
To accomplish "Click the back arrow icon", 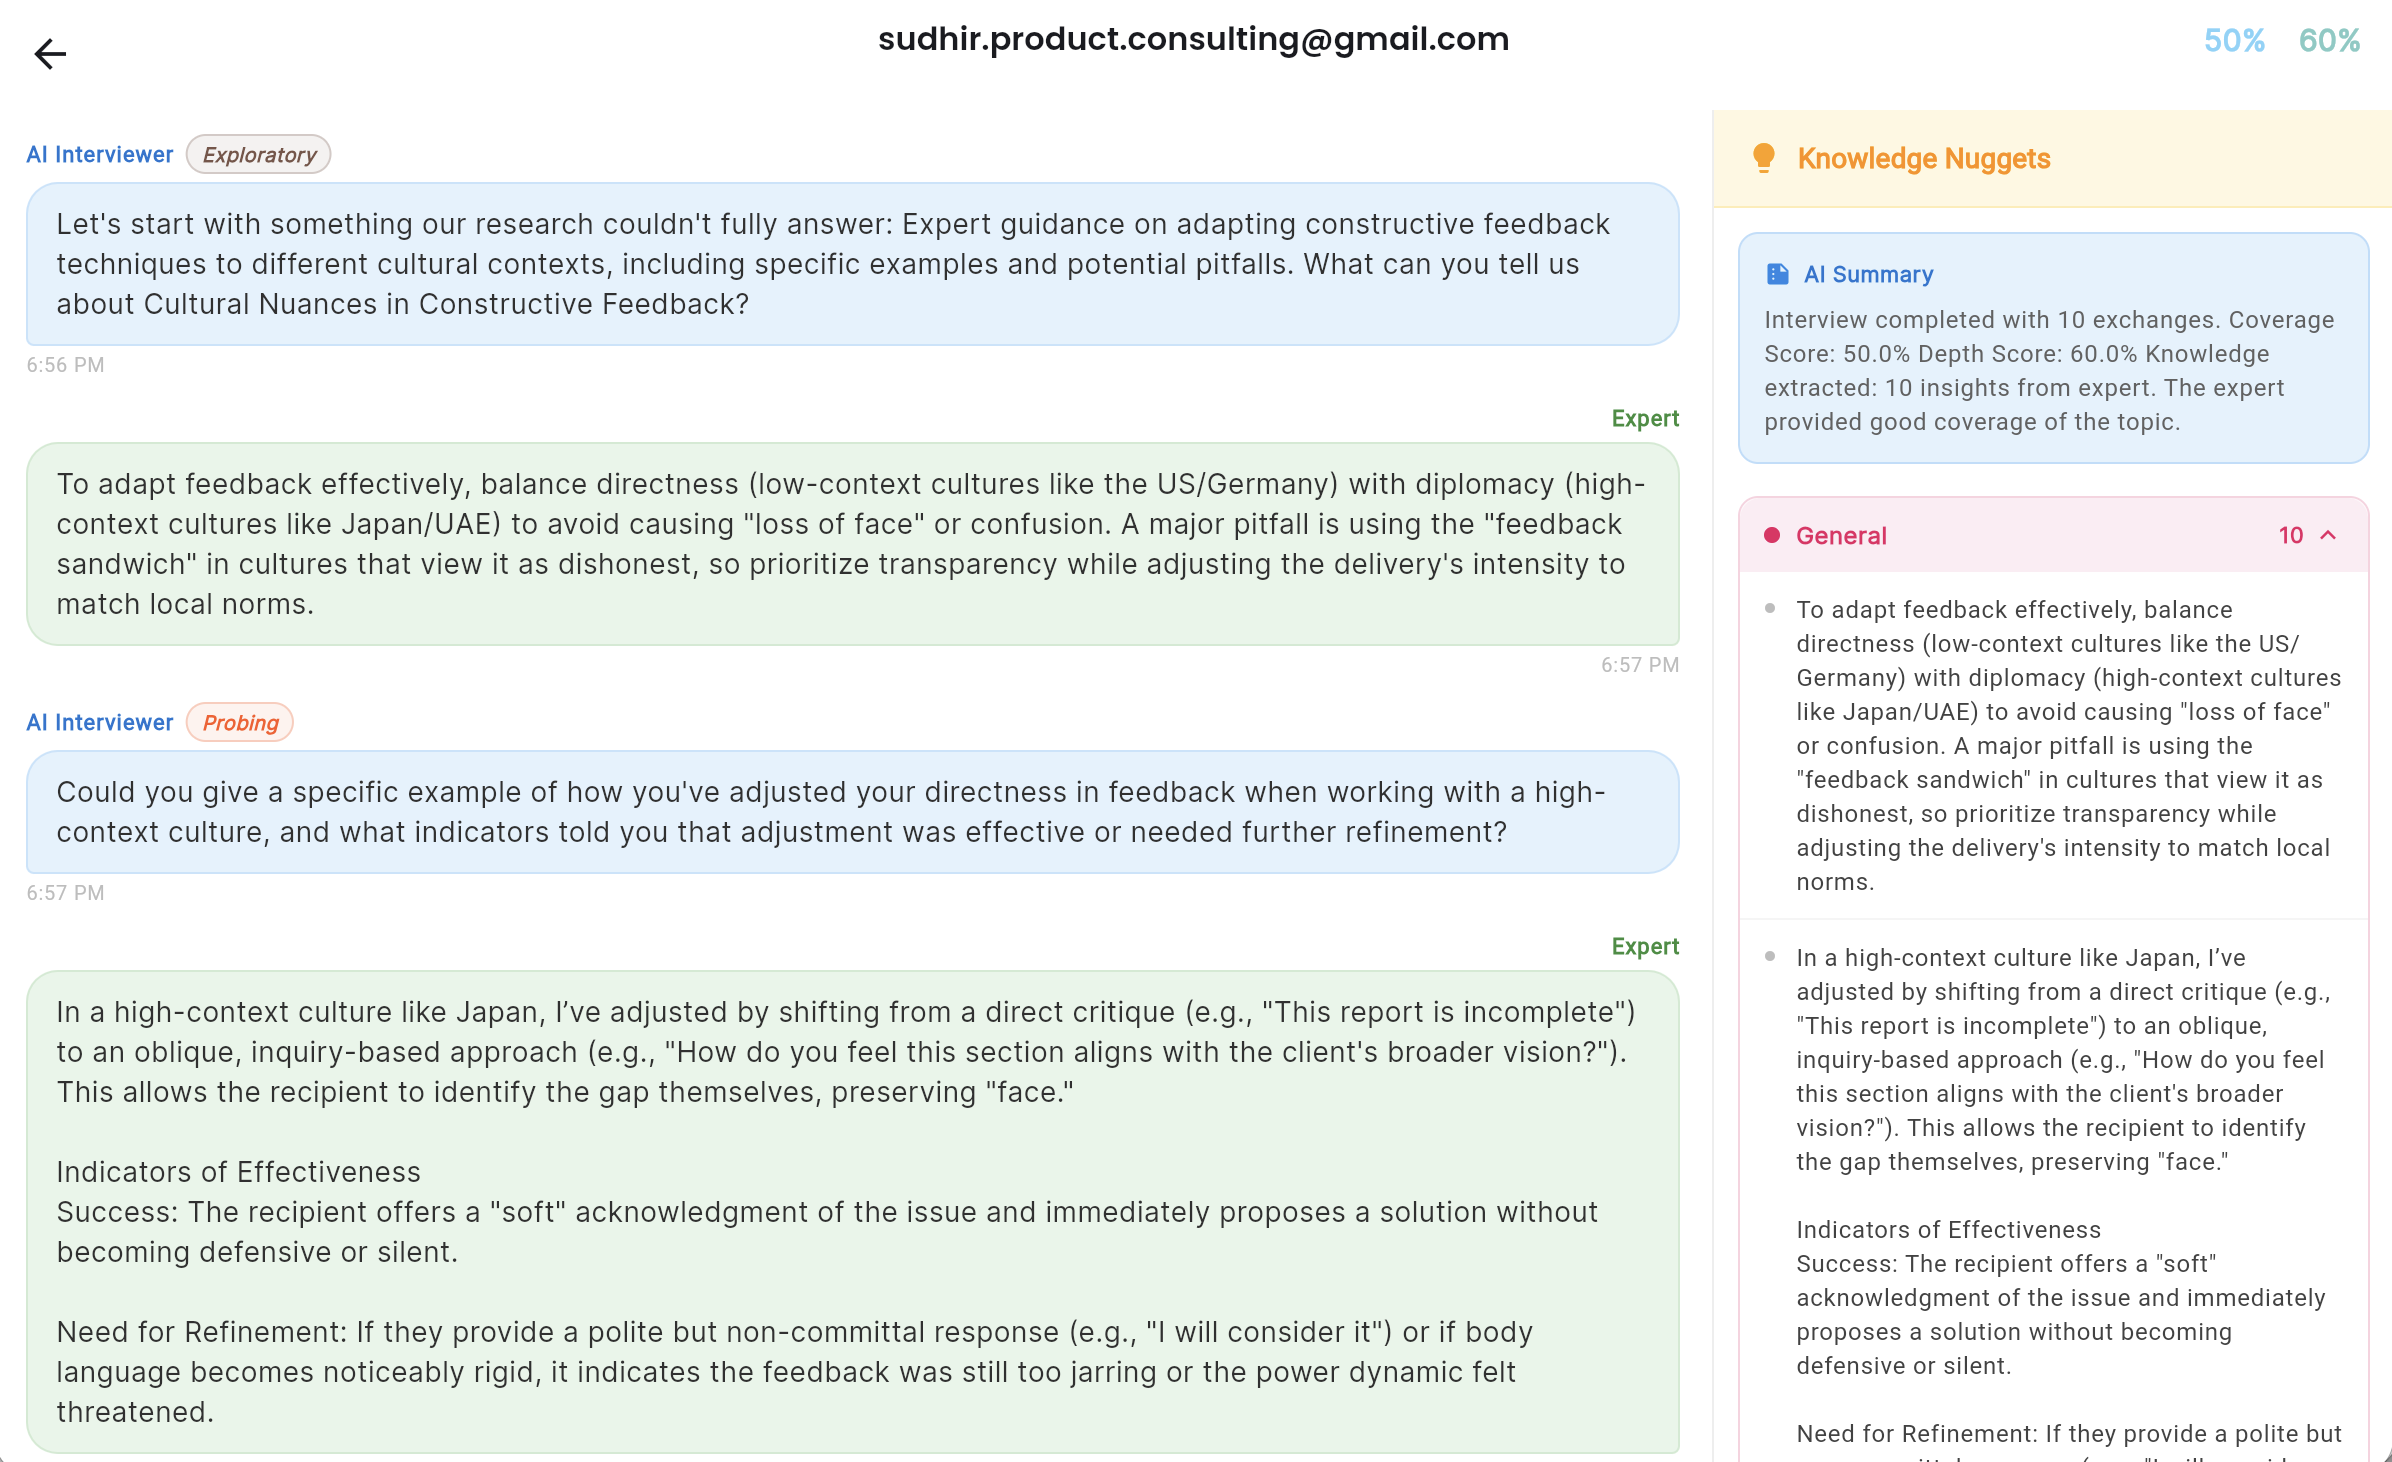I will (49, 54).
